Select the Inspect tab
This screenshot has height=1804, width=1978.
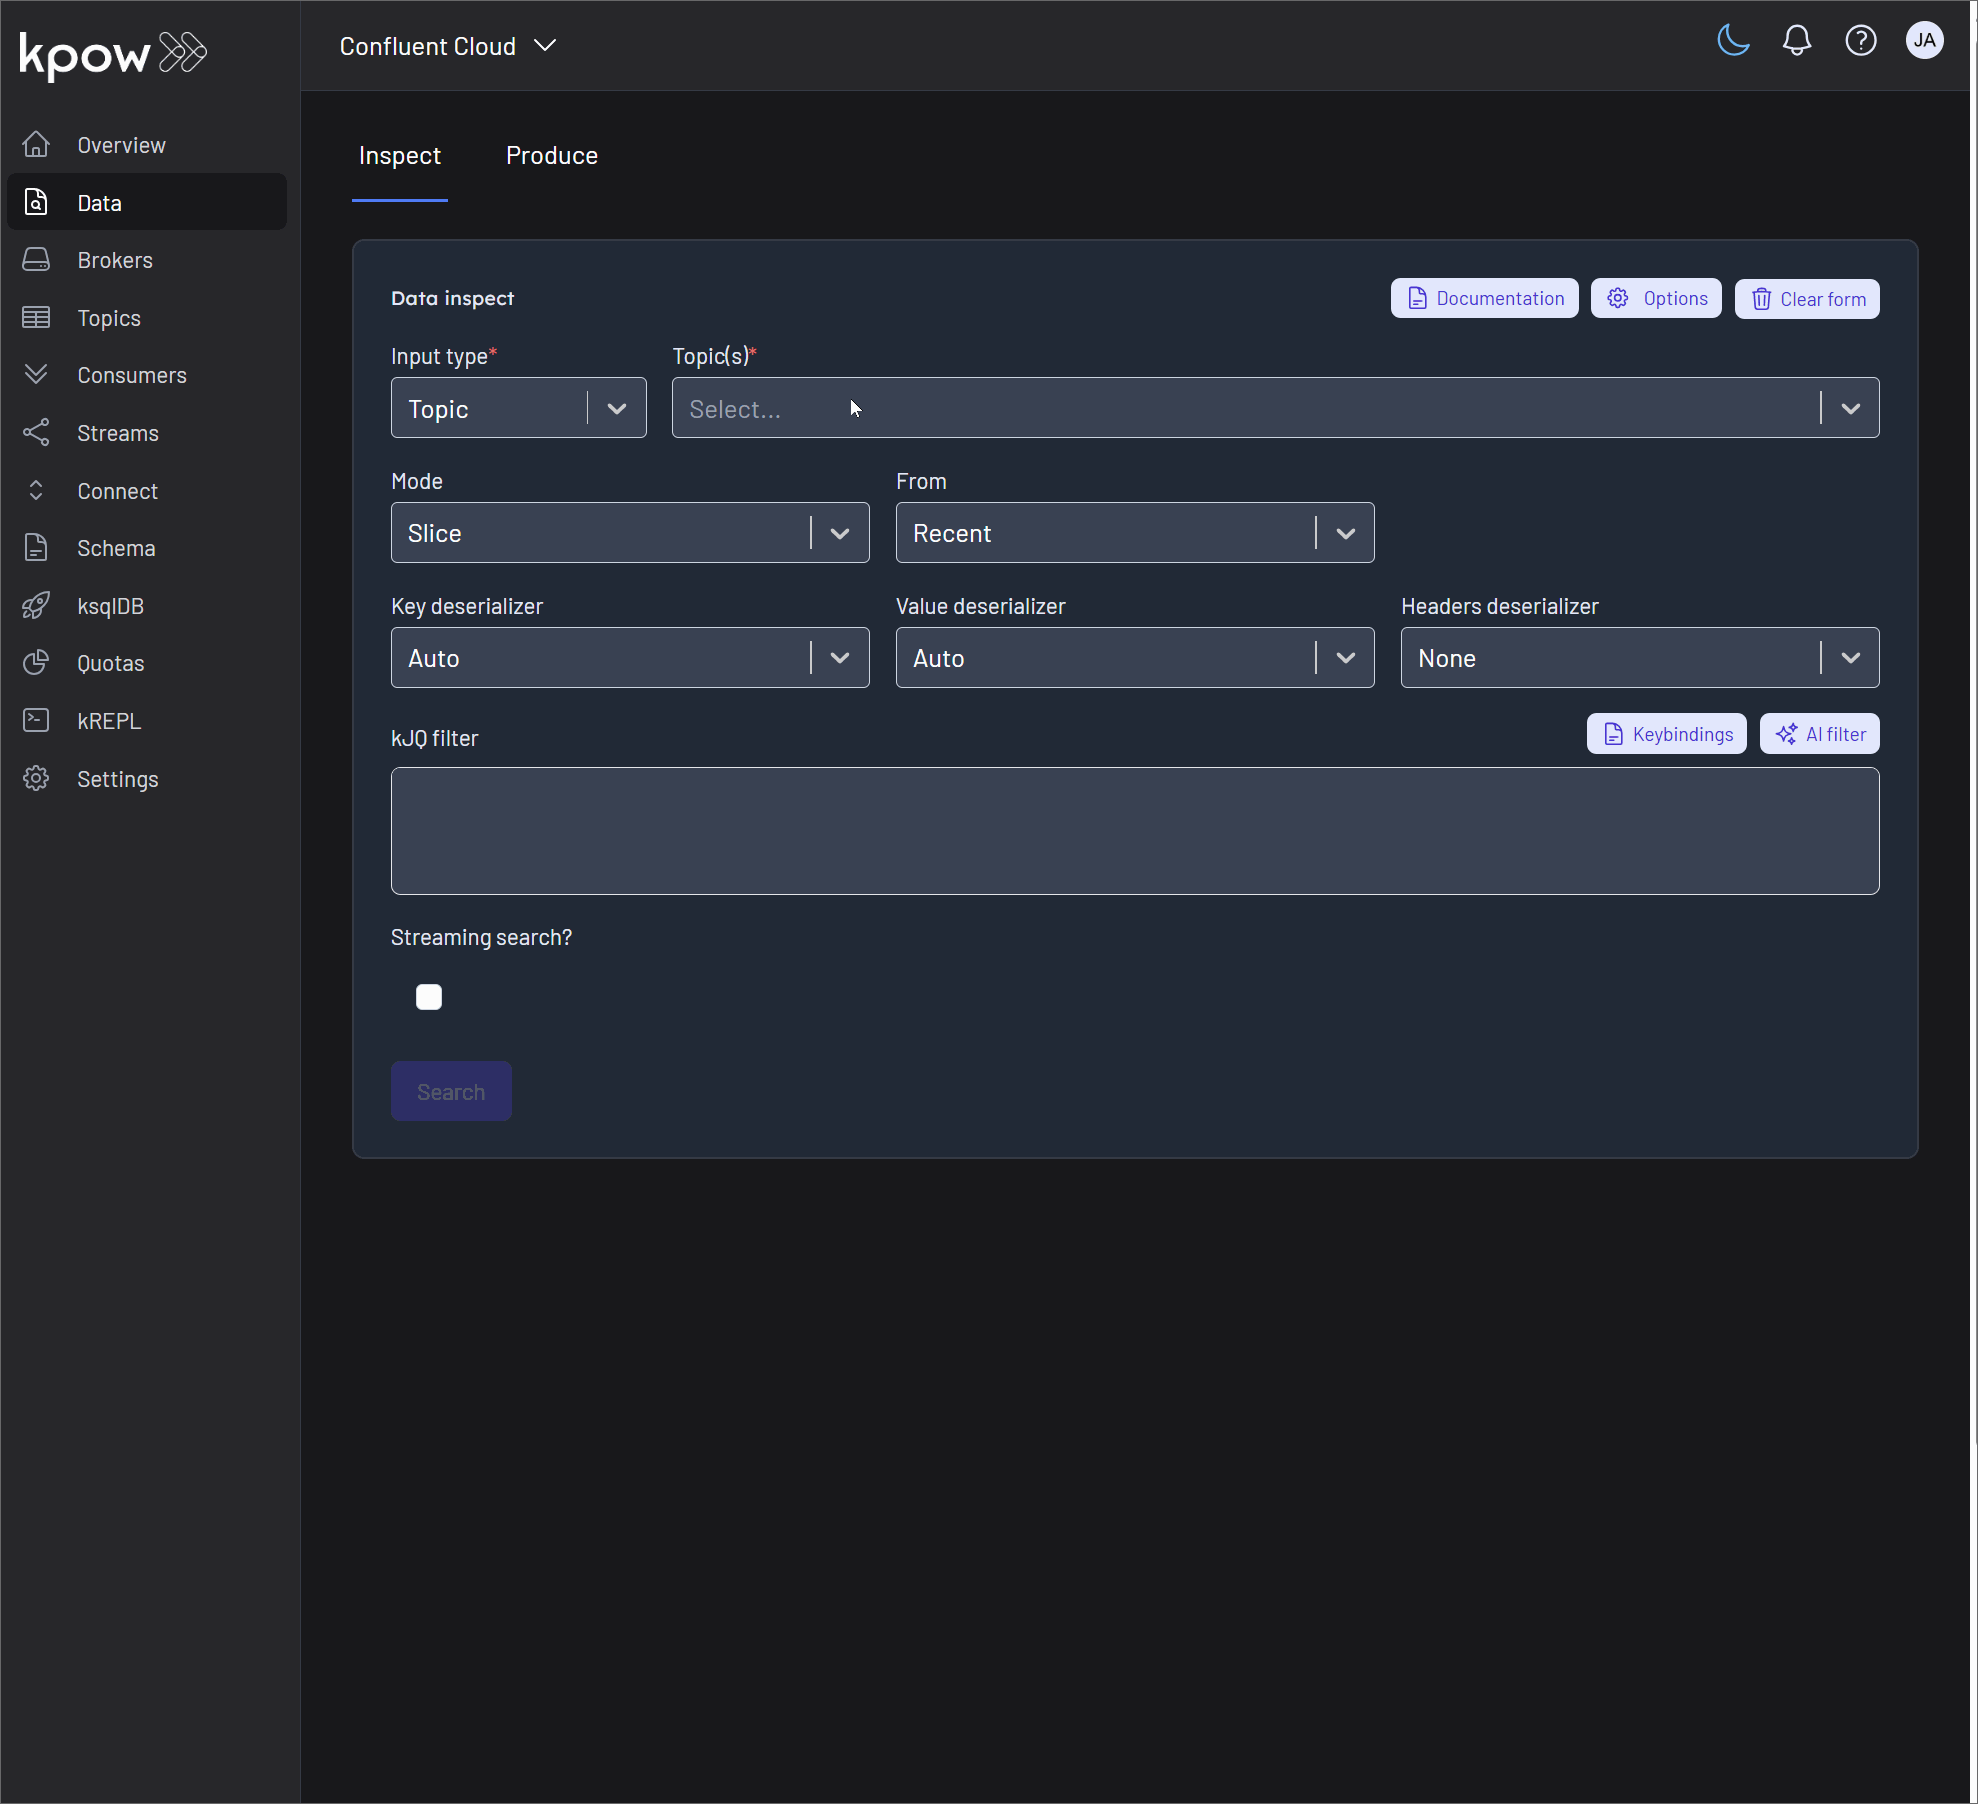(399, 155)
